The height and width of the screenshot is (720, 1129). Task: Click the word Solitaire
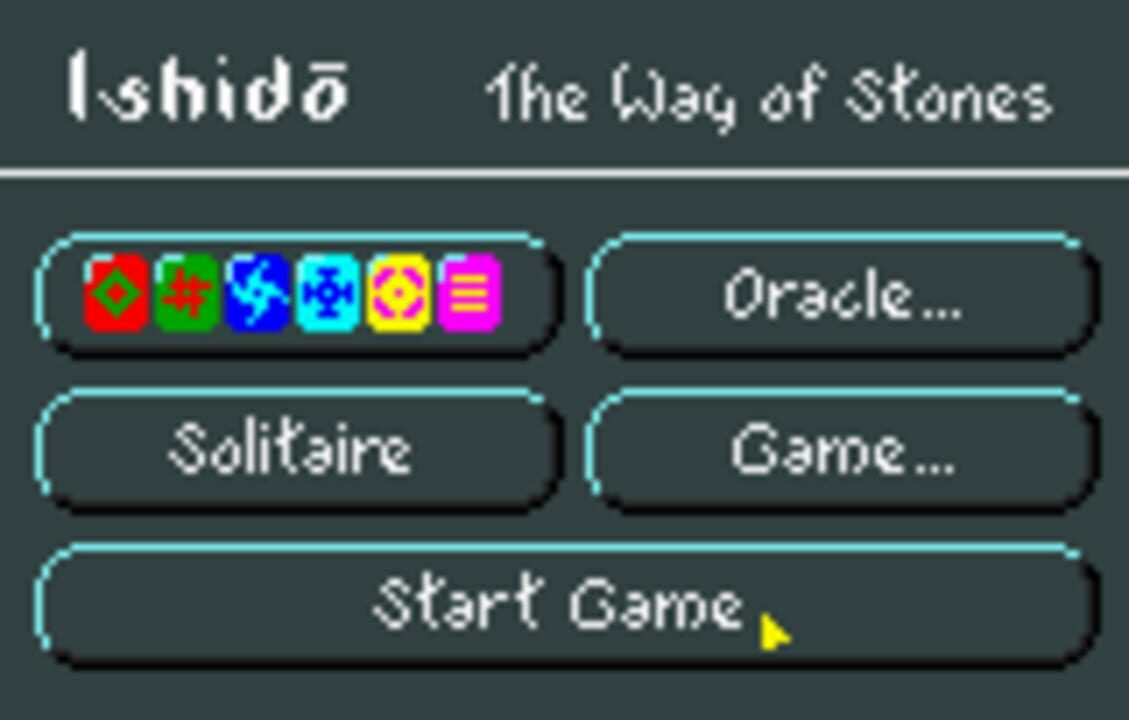pos(290,449)
